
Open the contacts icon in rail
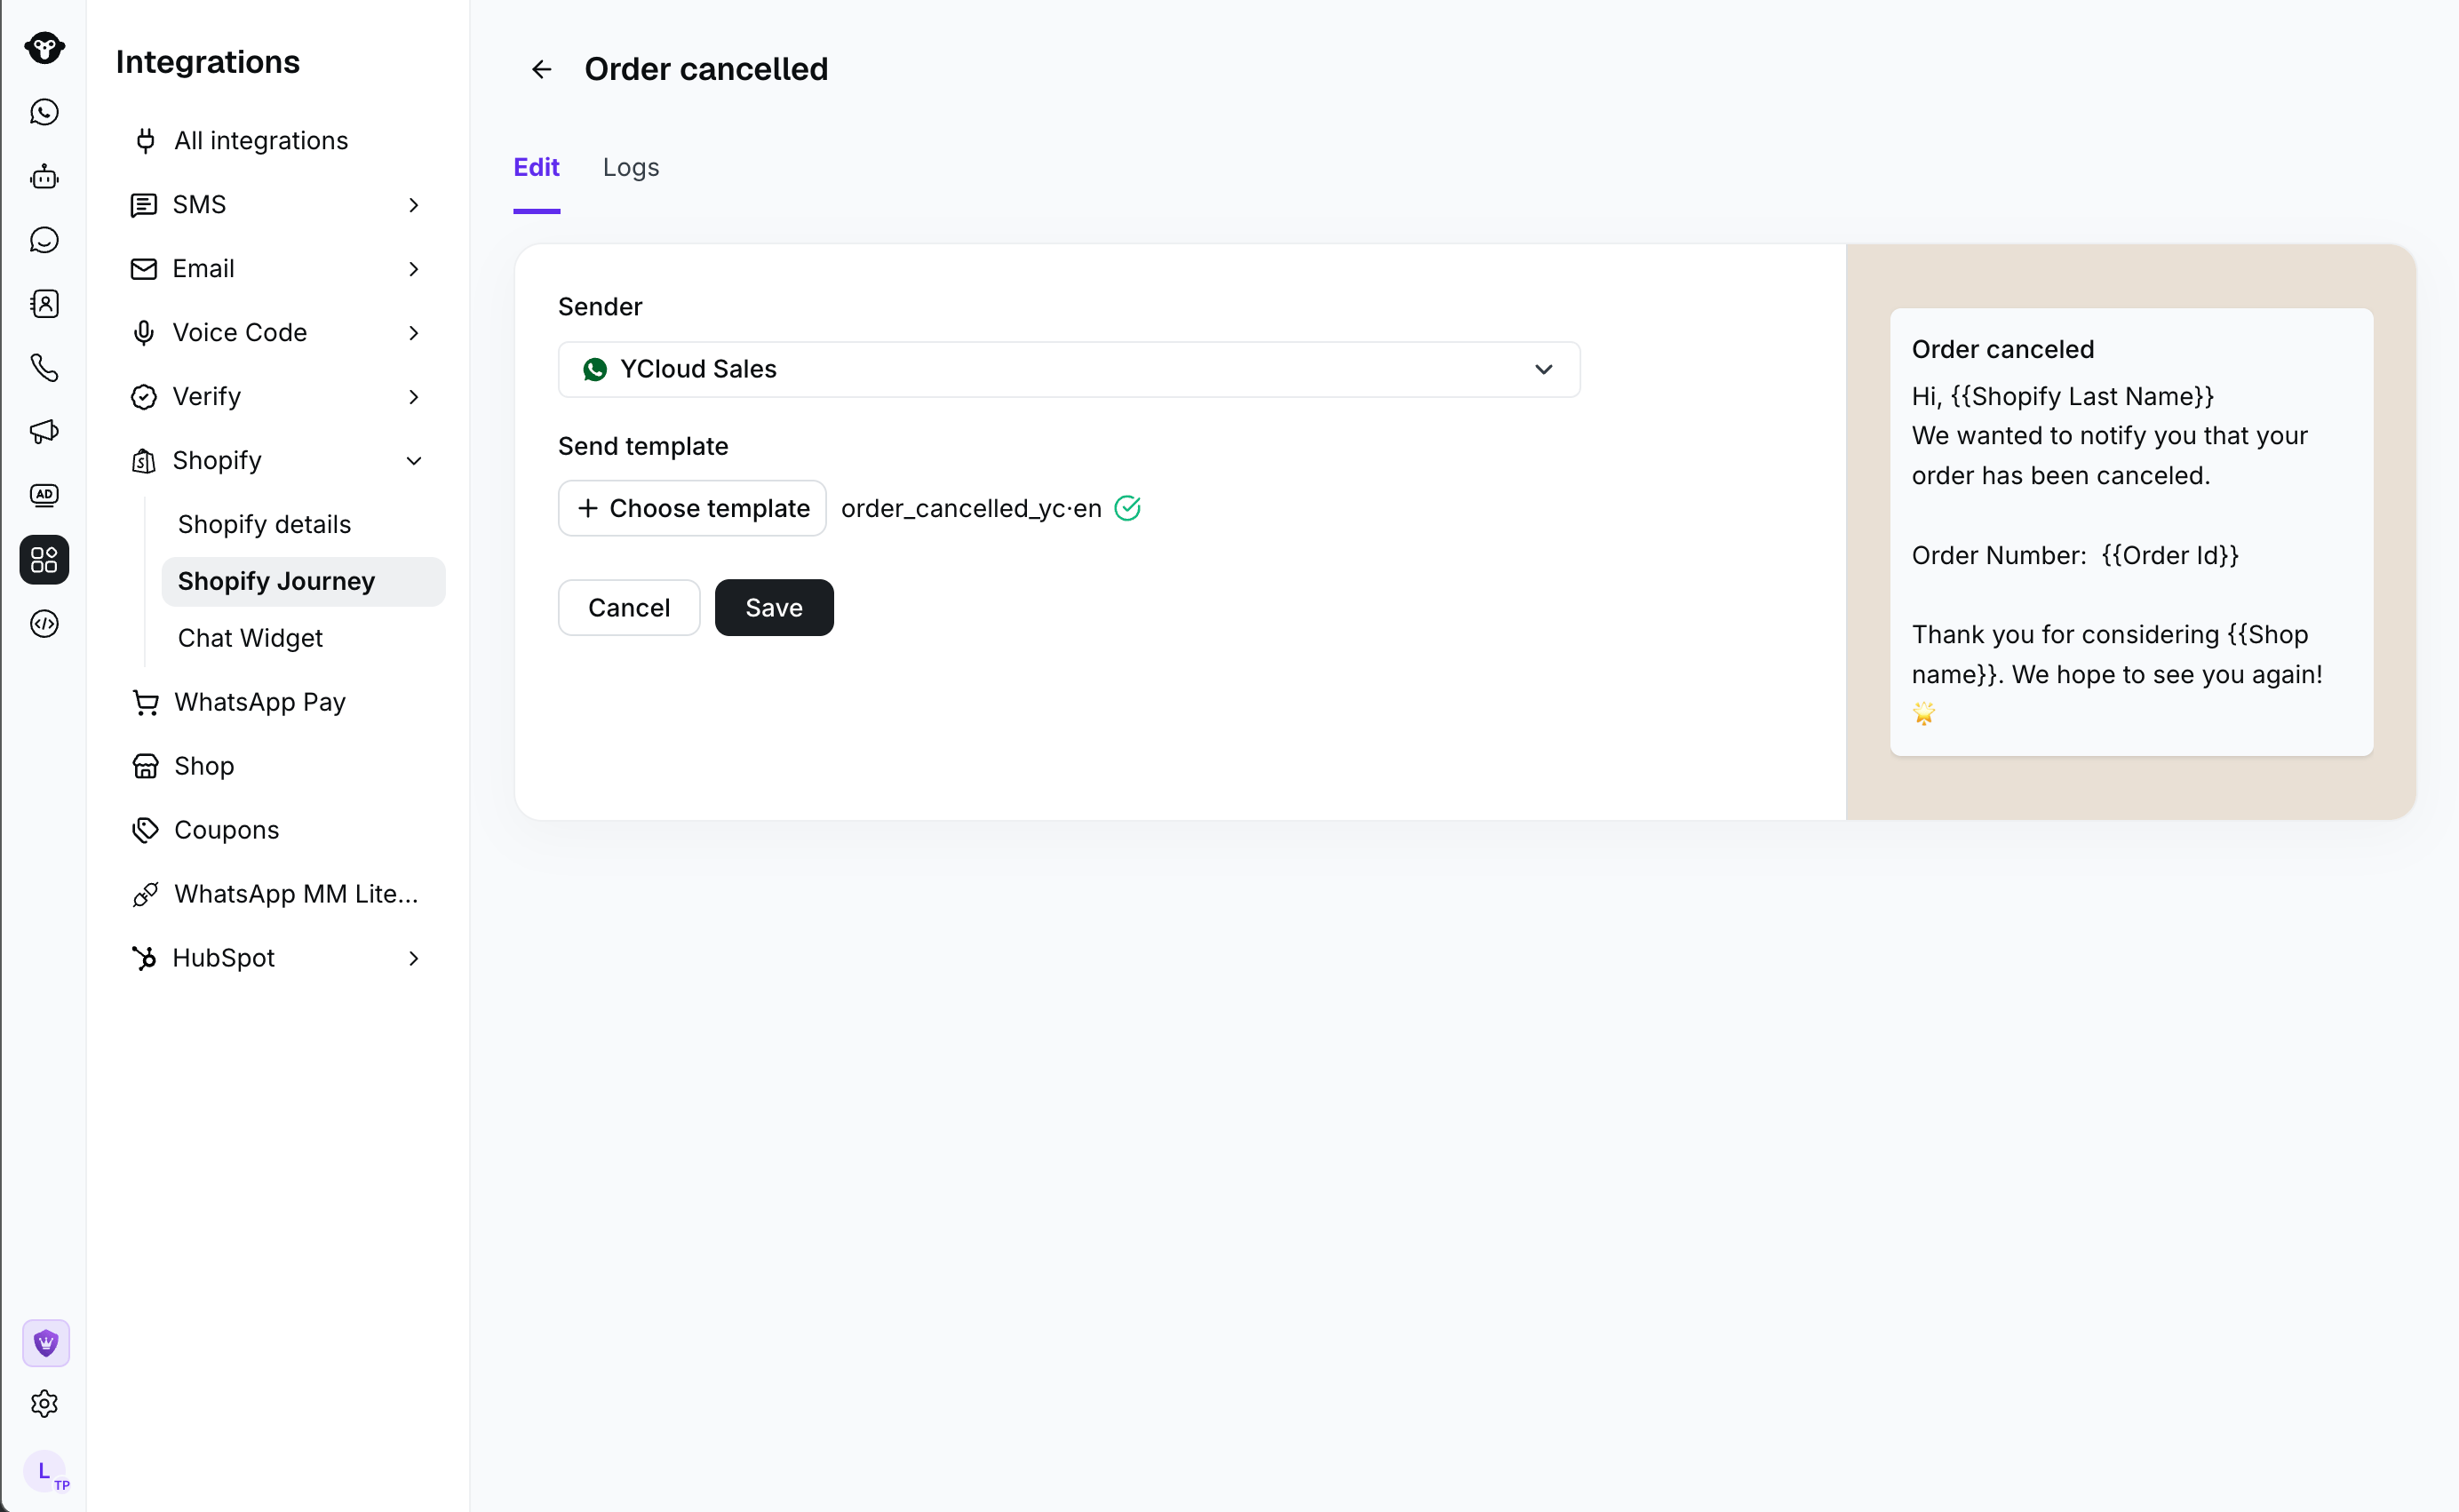pos(44,304)
